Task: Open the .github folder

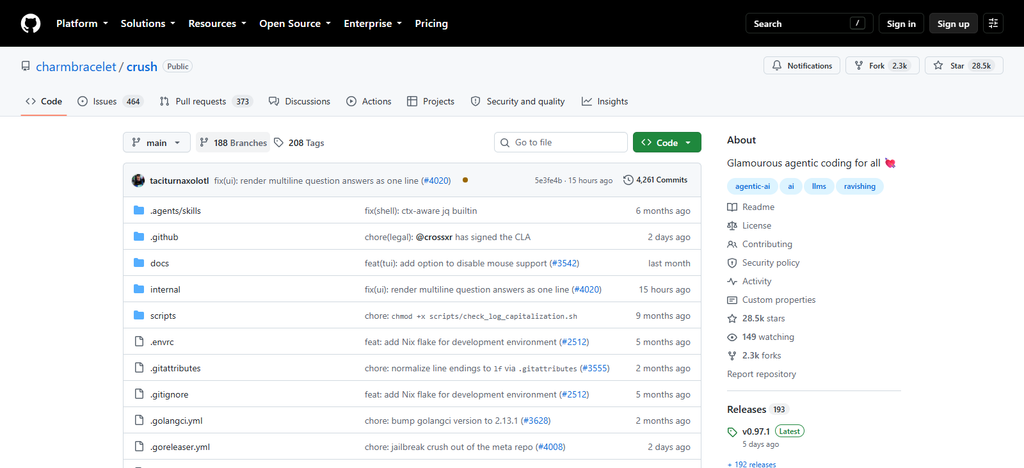Action: click(164, 237)
